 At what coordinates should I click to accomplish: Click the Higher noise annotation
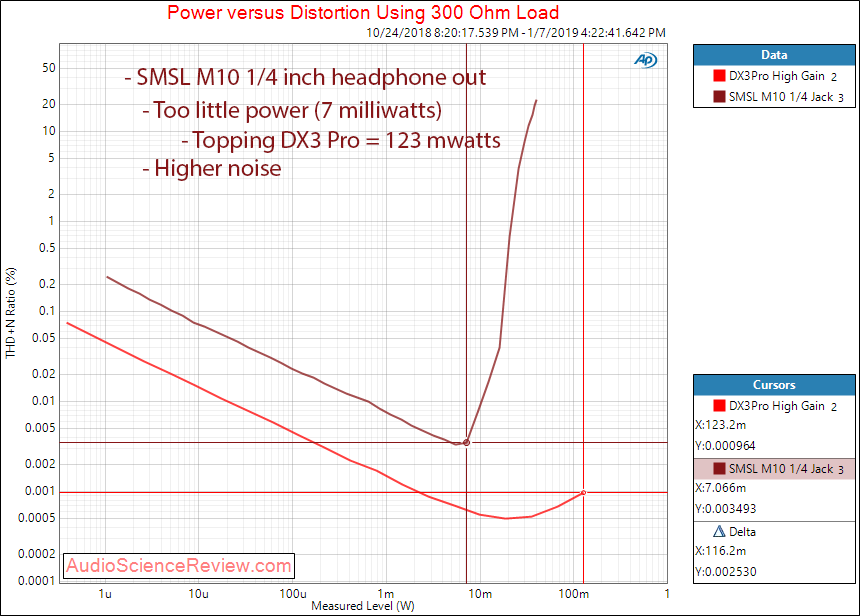click(x=212, y=168)
